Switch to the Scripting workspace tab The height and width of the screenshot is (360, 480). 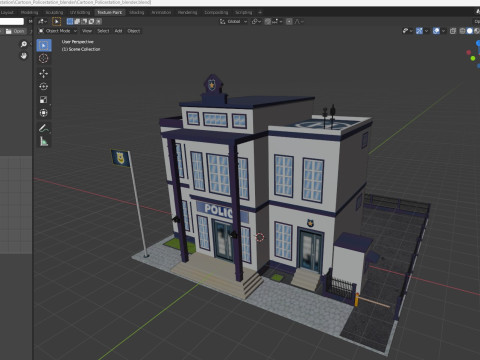coord(243,12)
